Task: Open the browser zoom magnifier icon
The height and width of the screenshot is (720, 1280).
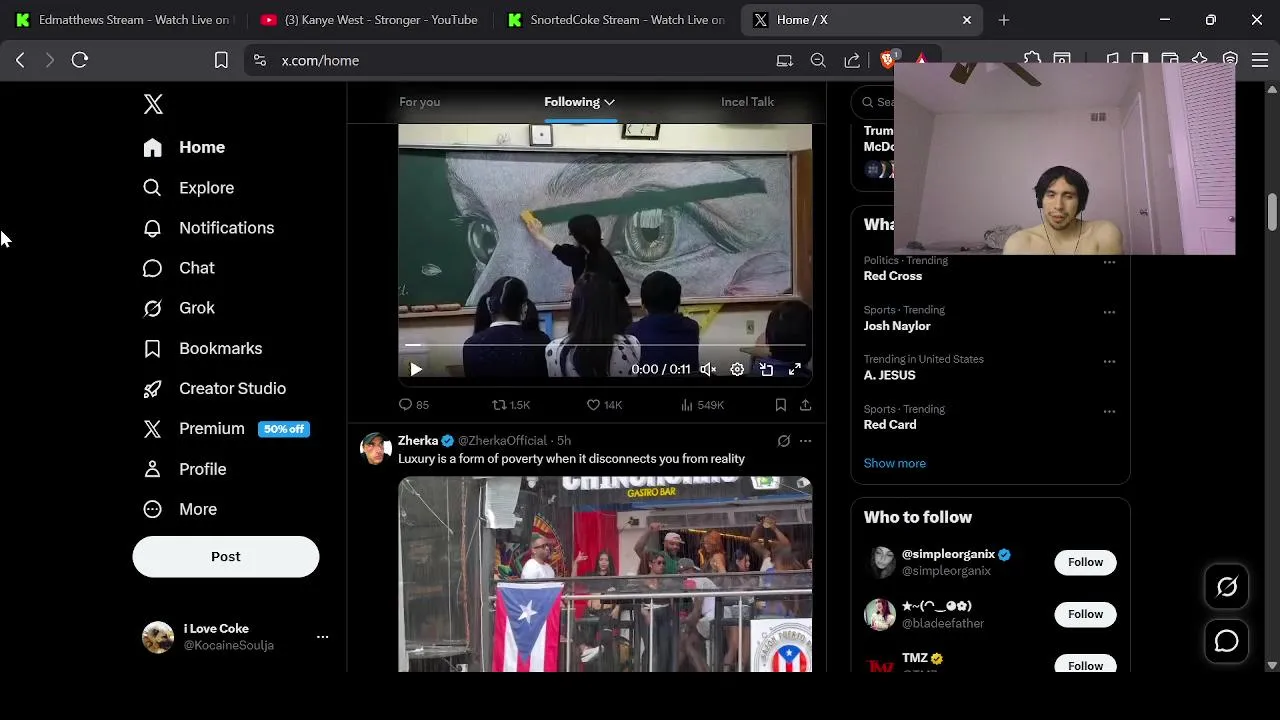Action: (x=818, y=60)
